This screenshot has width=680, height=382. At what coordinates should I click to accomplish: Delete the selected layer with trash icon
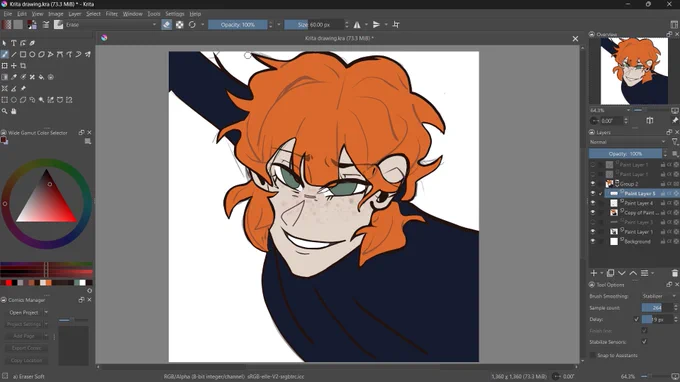click(674, 273)
